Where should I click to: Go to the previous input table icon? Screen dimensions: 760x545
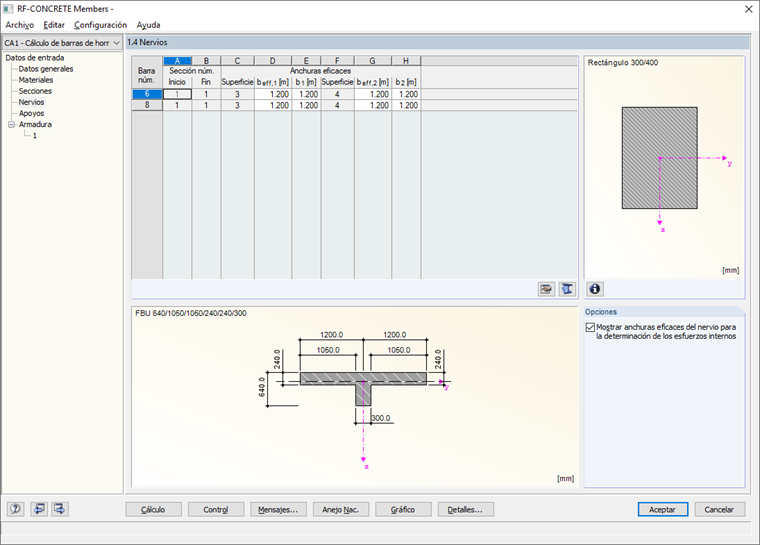pos(39,509)
